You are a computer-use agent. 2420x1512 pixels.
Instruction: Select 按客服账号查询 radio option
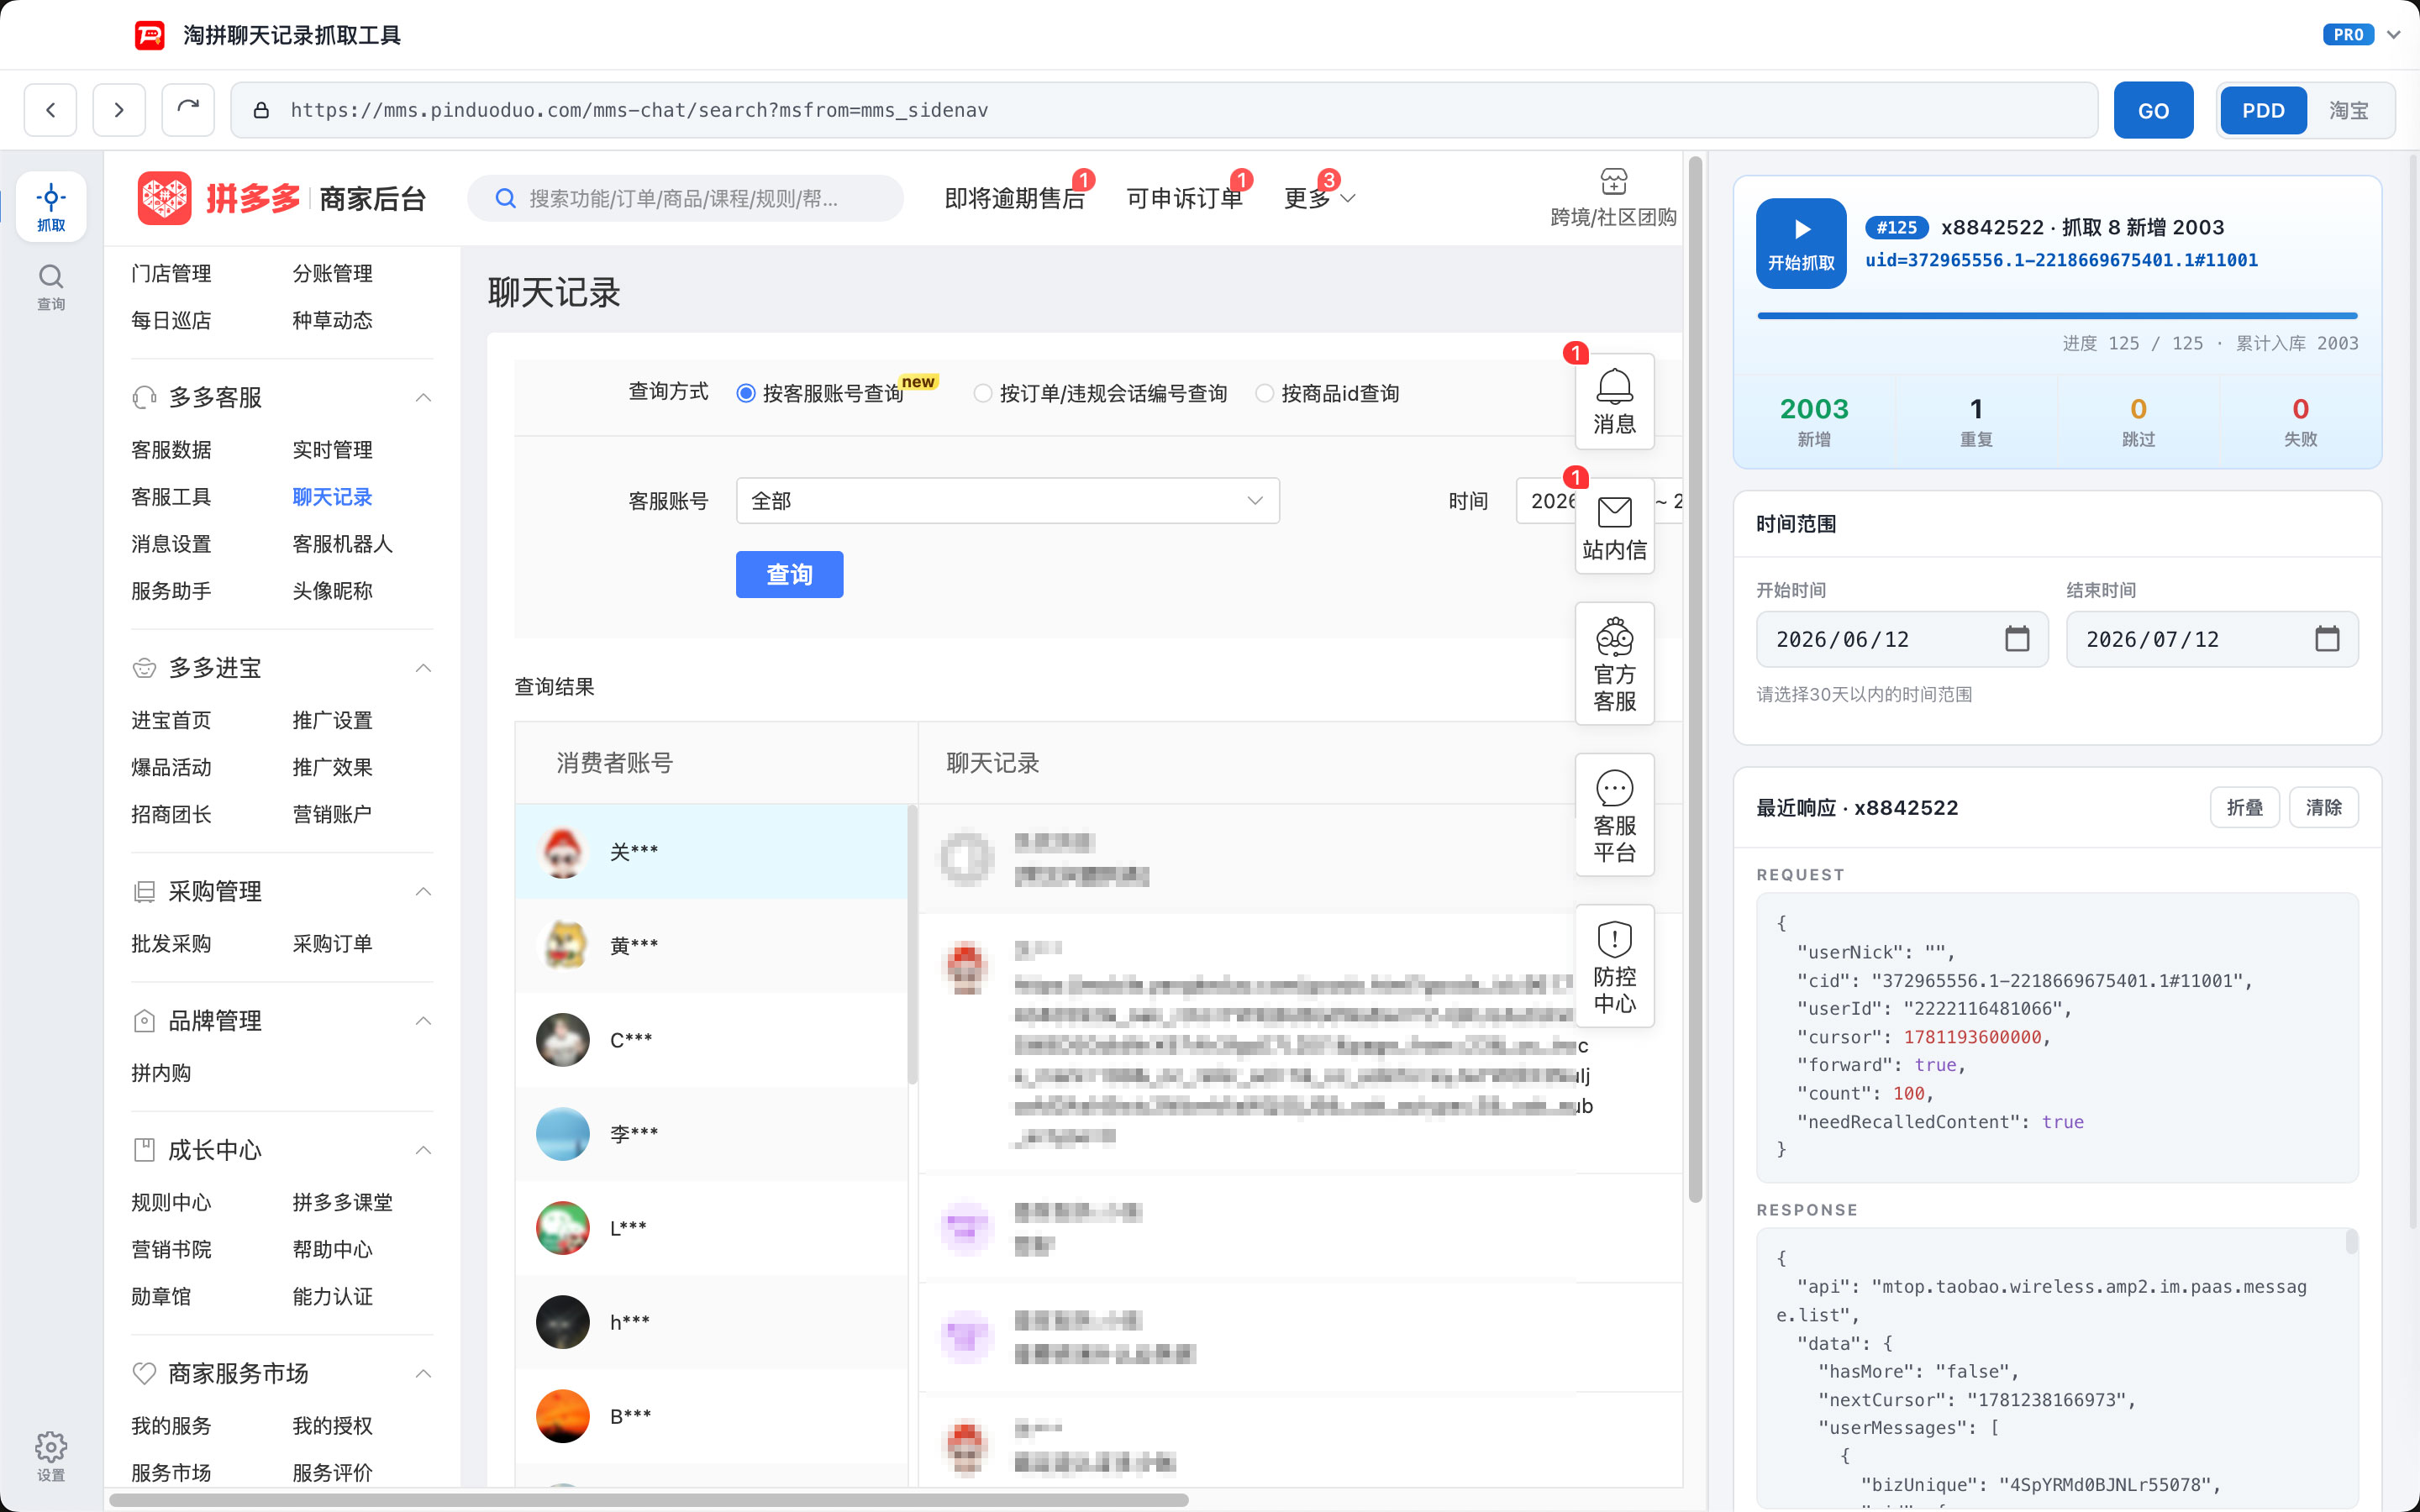tap(746, 393)
